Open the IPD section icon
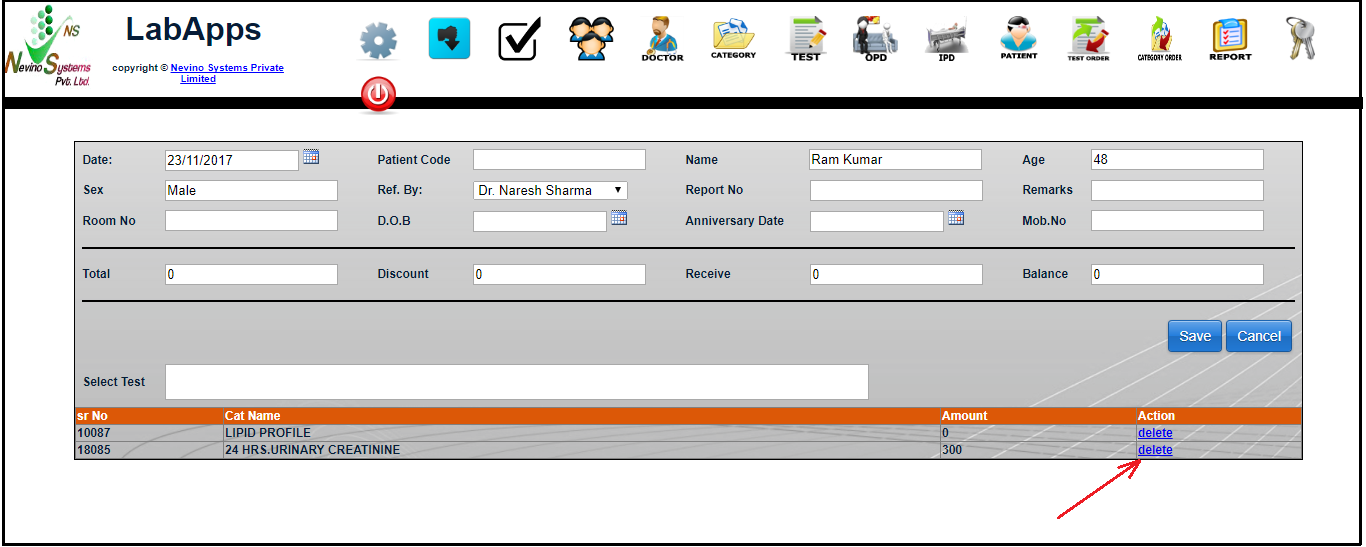This screenshot has width=1366, height=547. [946, 39]
